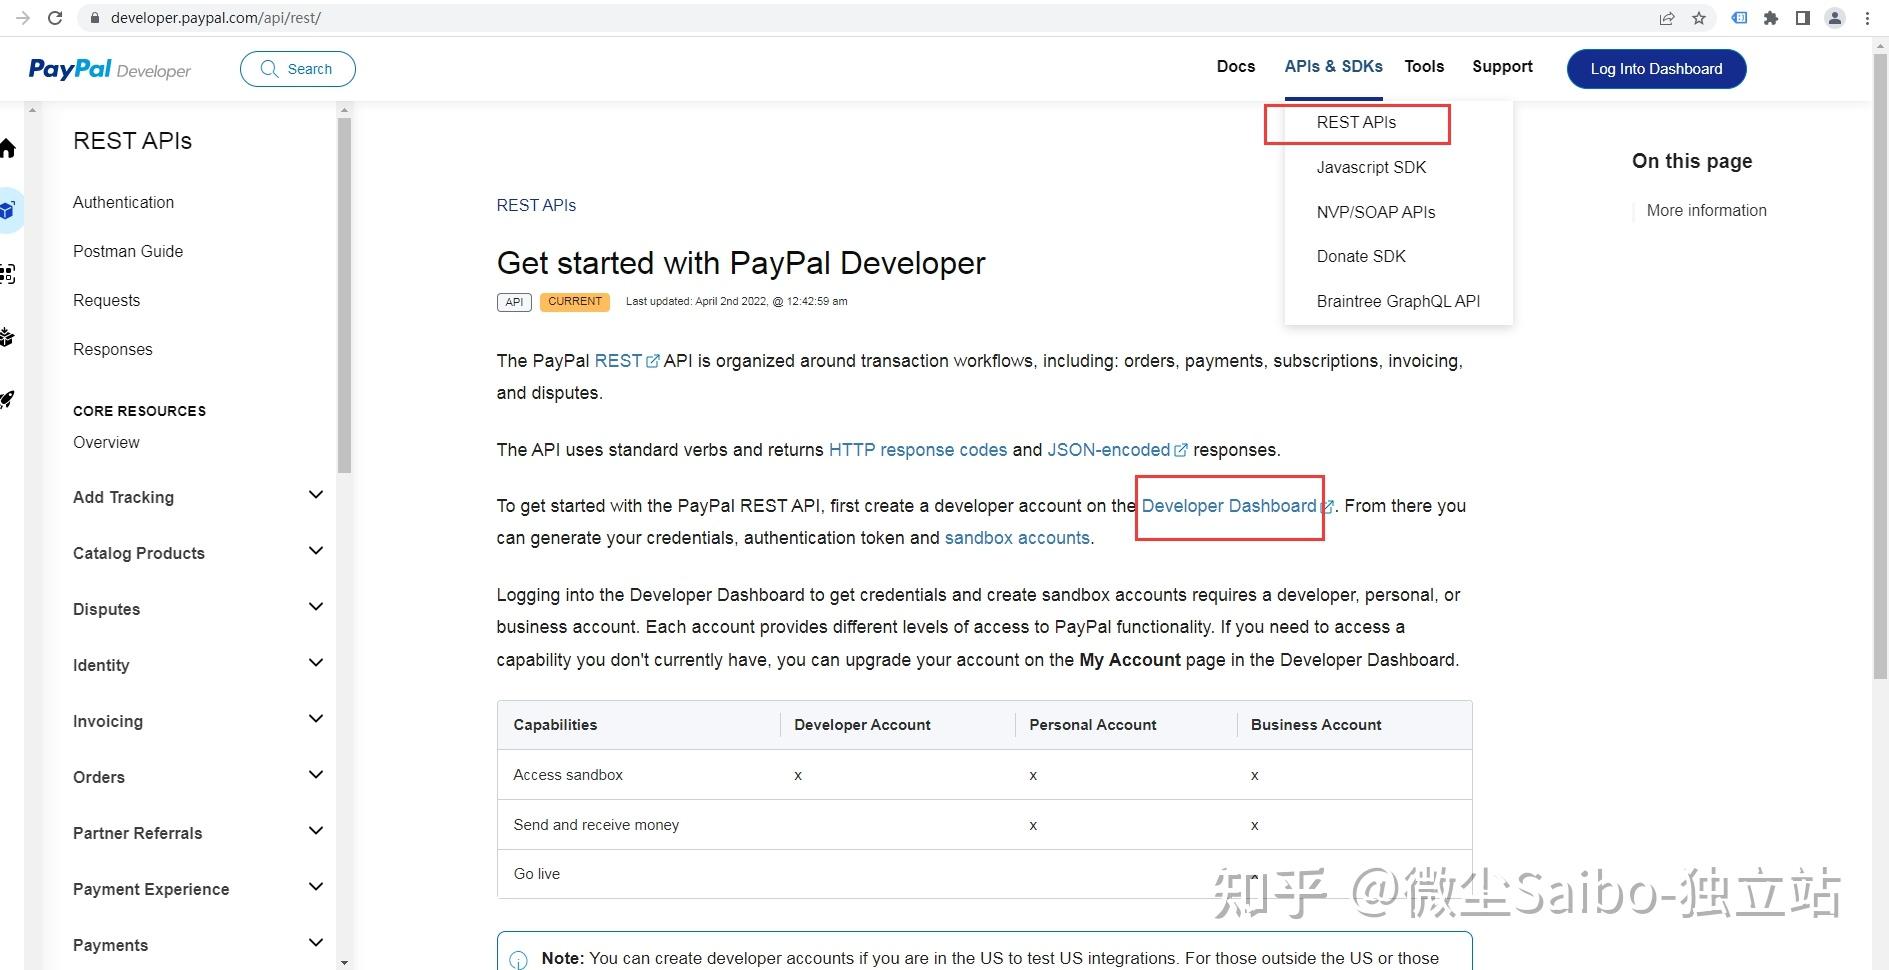The width and height of the screenshot is (1889, 970).
Task: Expand the Add Tracking section
Action: [x=315, y=494]
